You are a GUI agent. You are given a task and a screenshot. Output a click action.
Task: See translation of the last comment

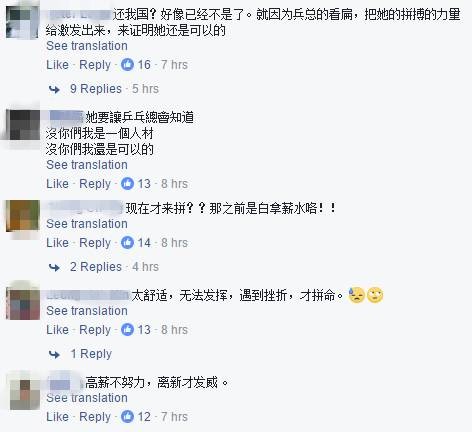(x=87, y=398)
